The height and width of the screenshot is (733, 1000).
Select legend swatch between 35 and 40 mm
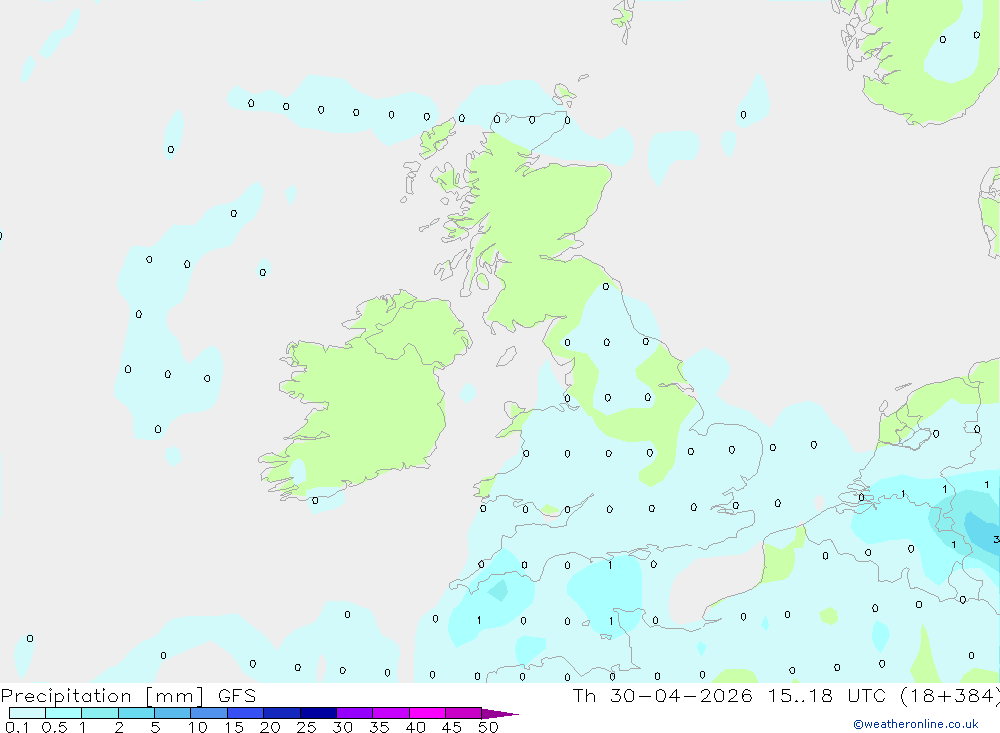point(390,713)
